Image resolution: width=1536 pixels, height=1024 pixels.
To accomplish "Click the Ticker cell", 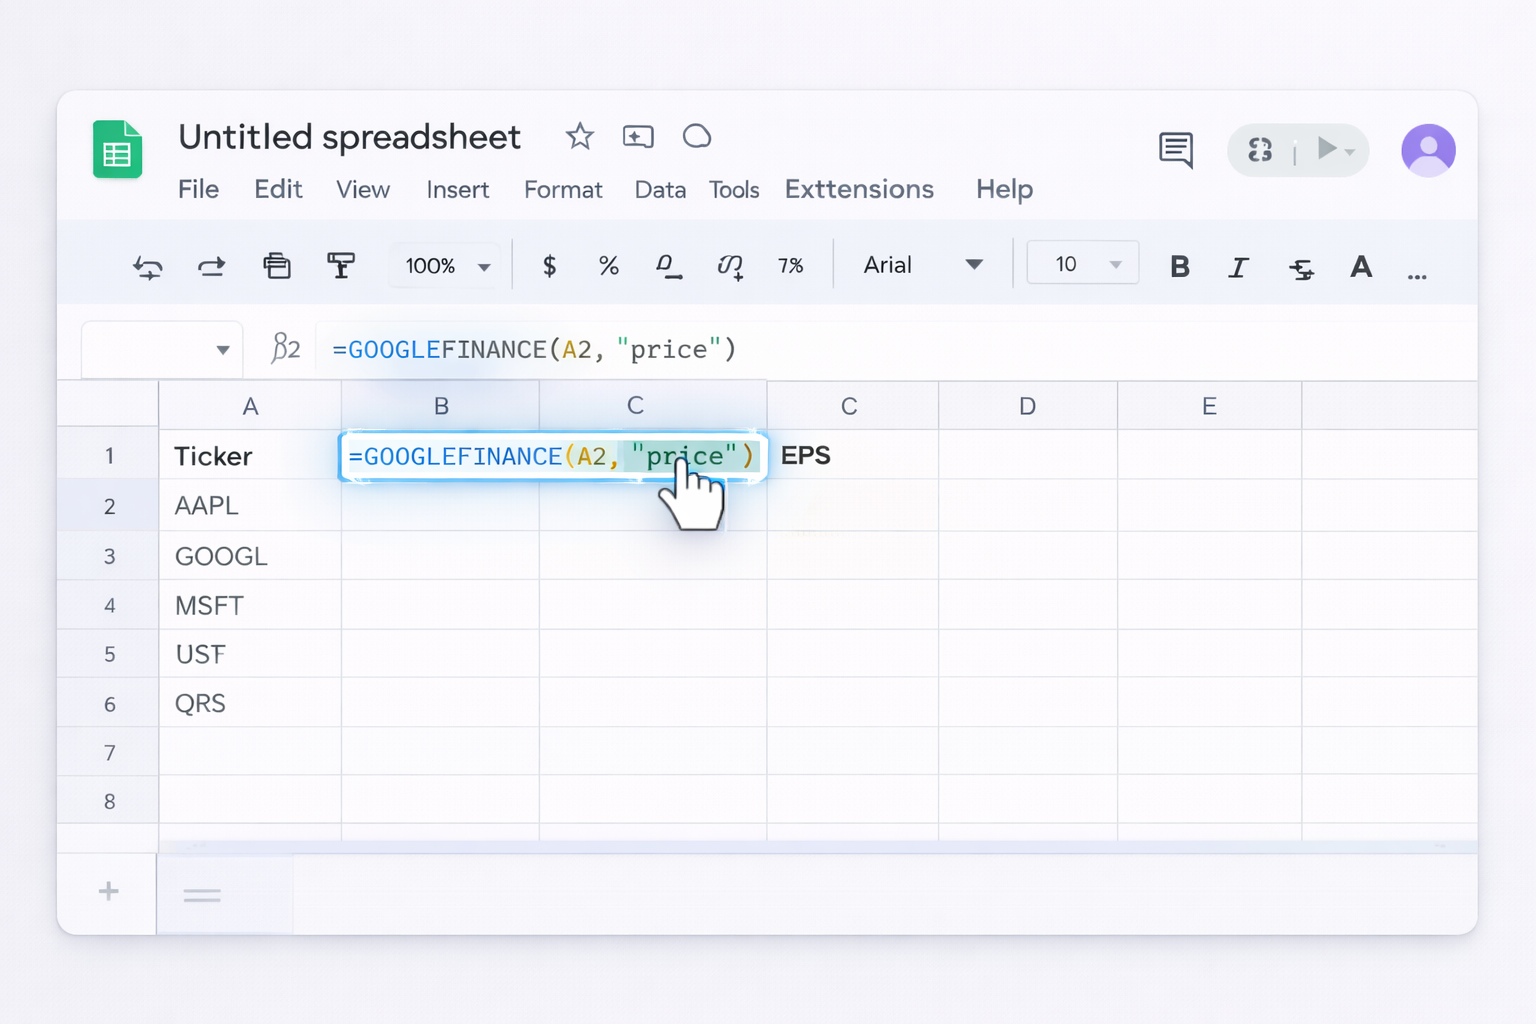I will (250, 456).
